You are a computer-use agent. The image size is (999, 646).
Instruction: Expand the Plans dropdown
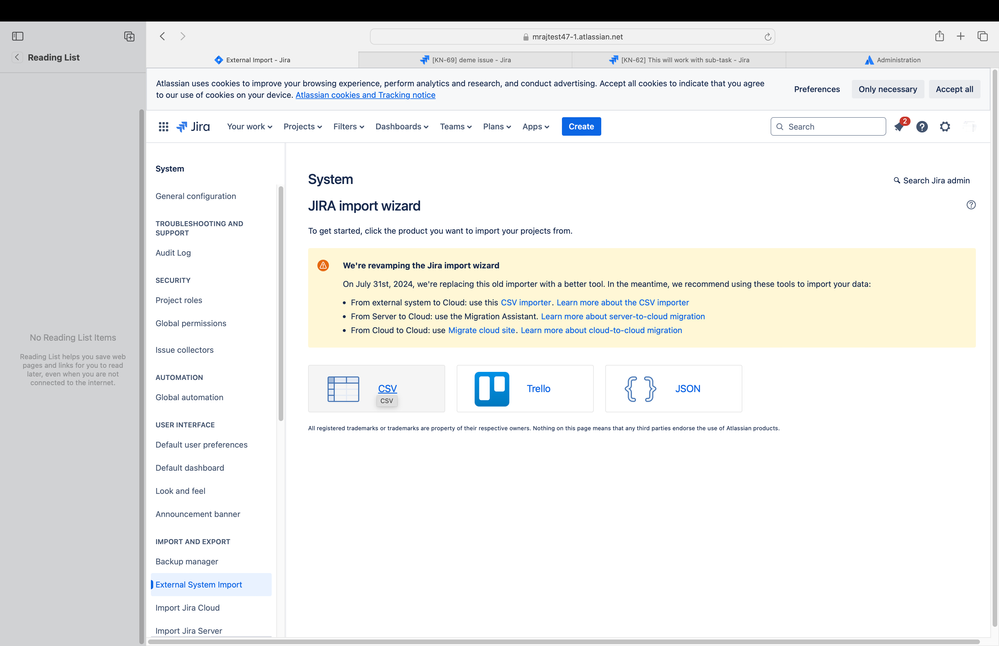[x=497, y=127]
